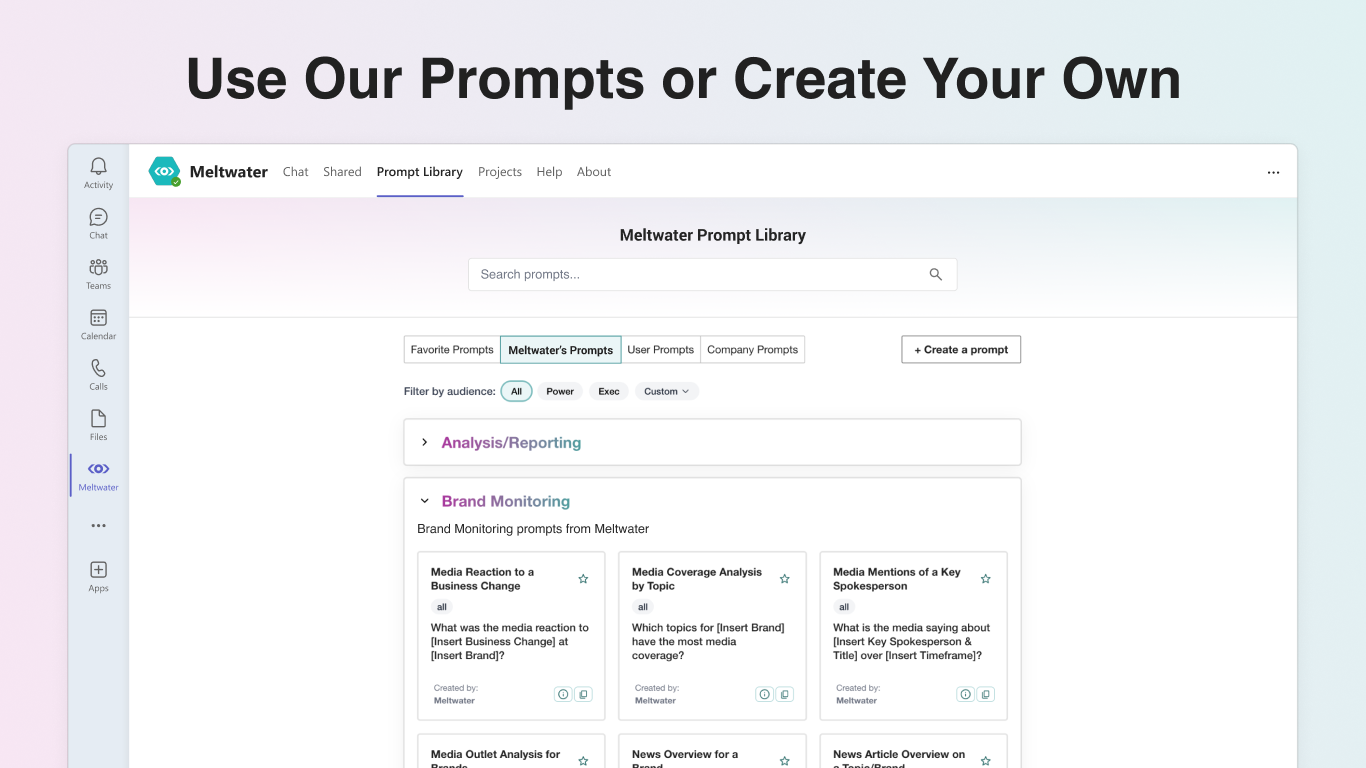The width and height of the screenshot is (1366, 768).
Task: Open Teams from the left sidebar
Action: [x=97, y=272]
